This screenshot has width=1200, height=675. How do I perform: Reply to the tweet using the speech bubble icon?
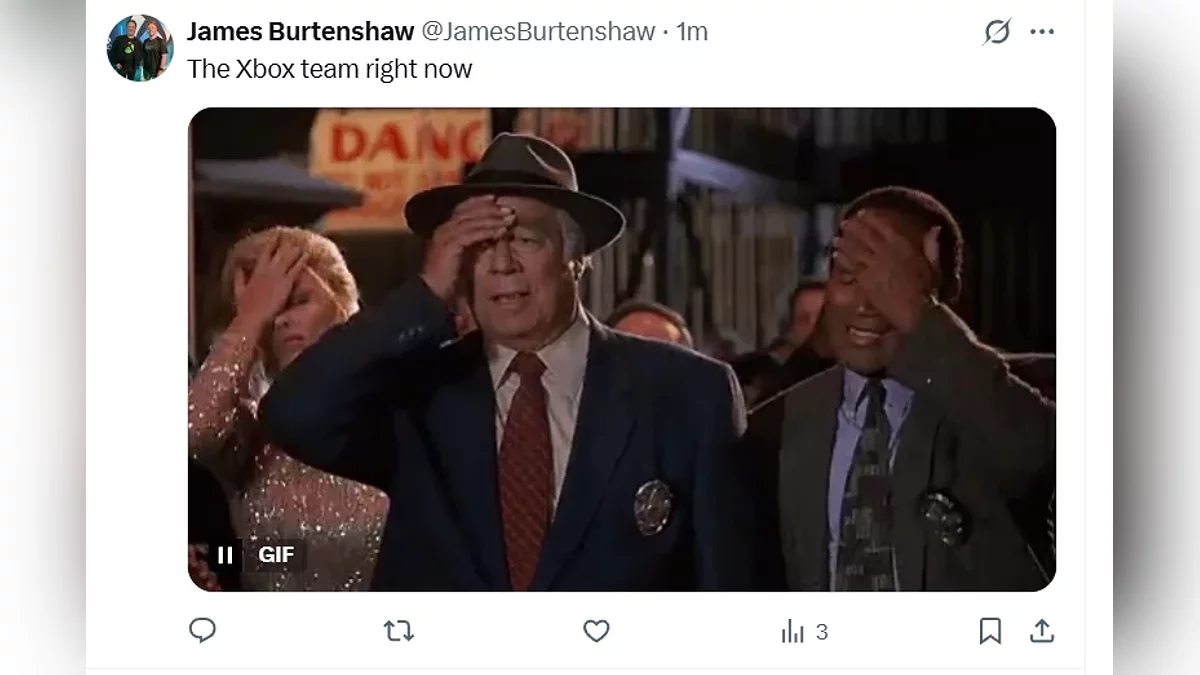pos(202,630)
